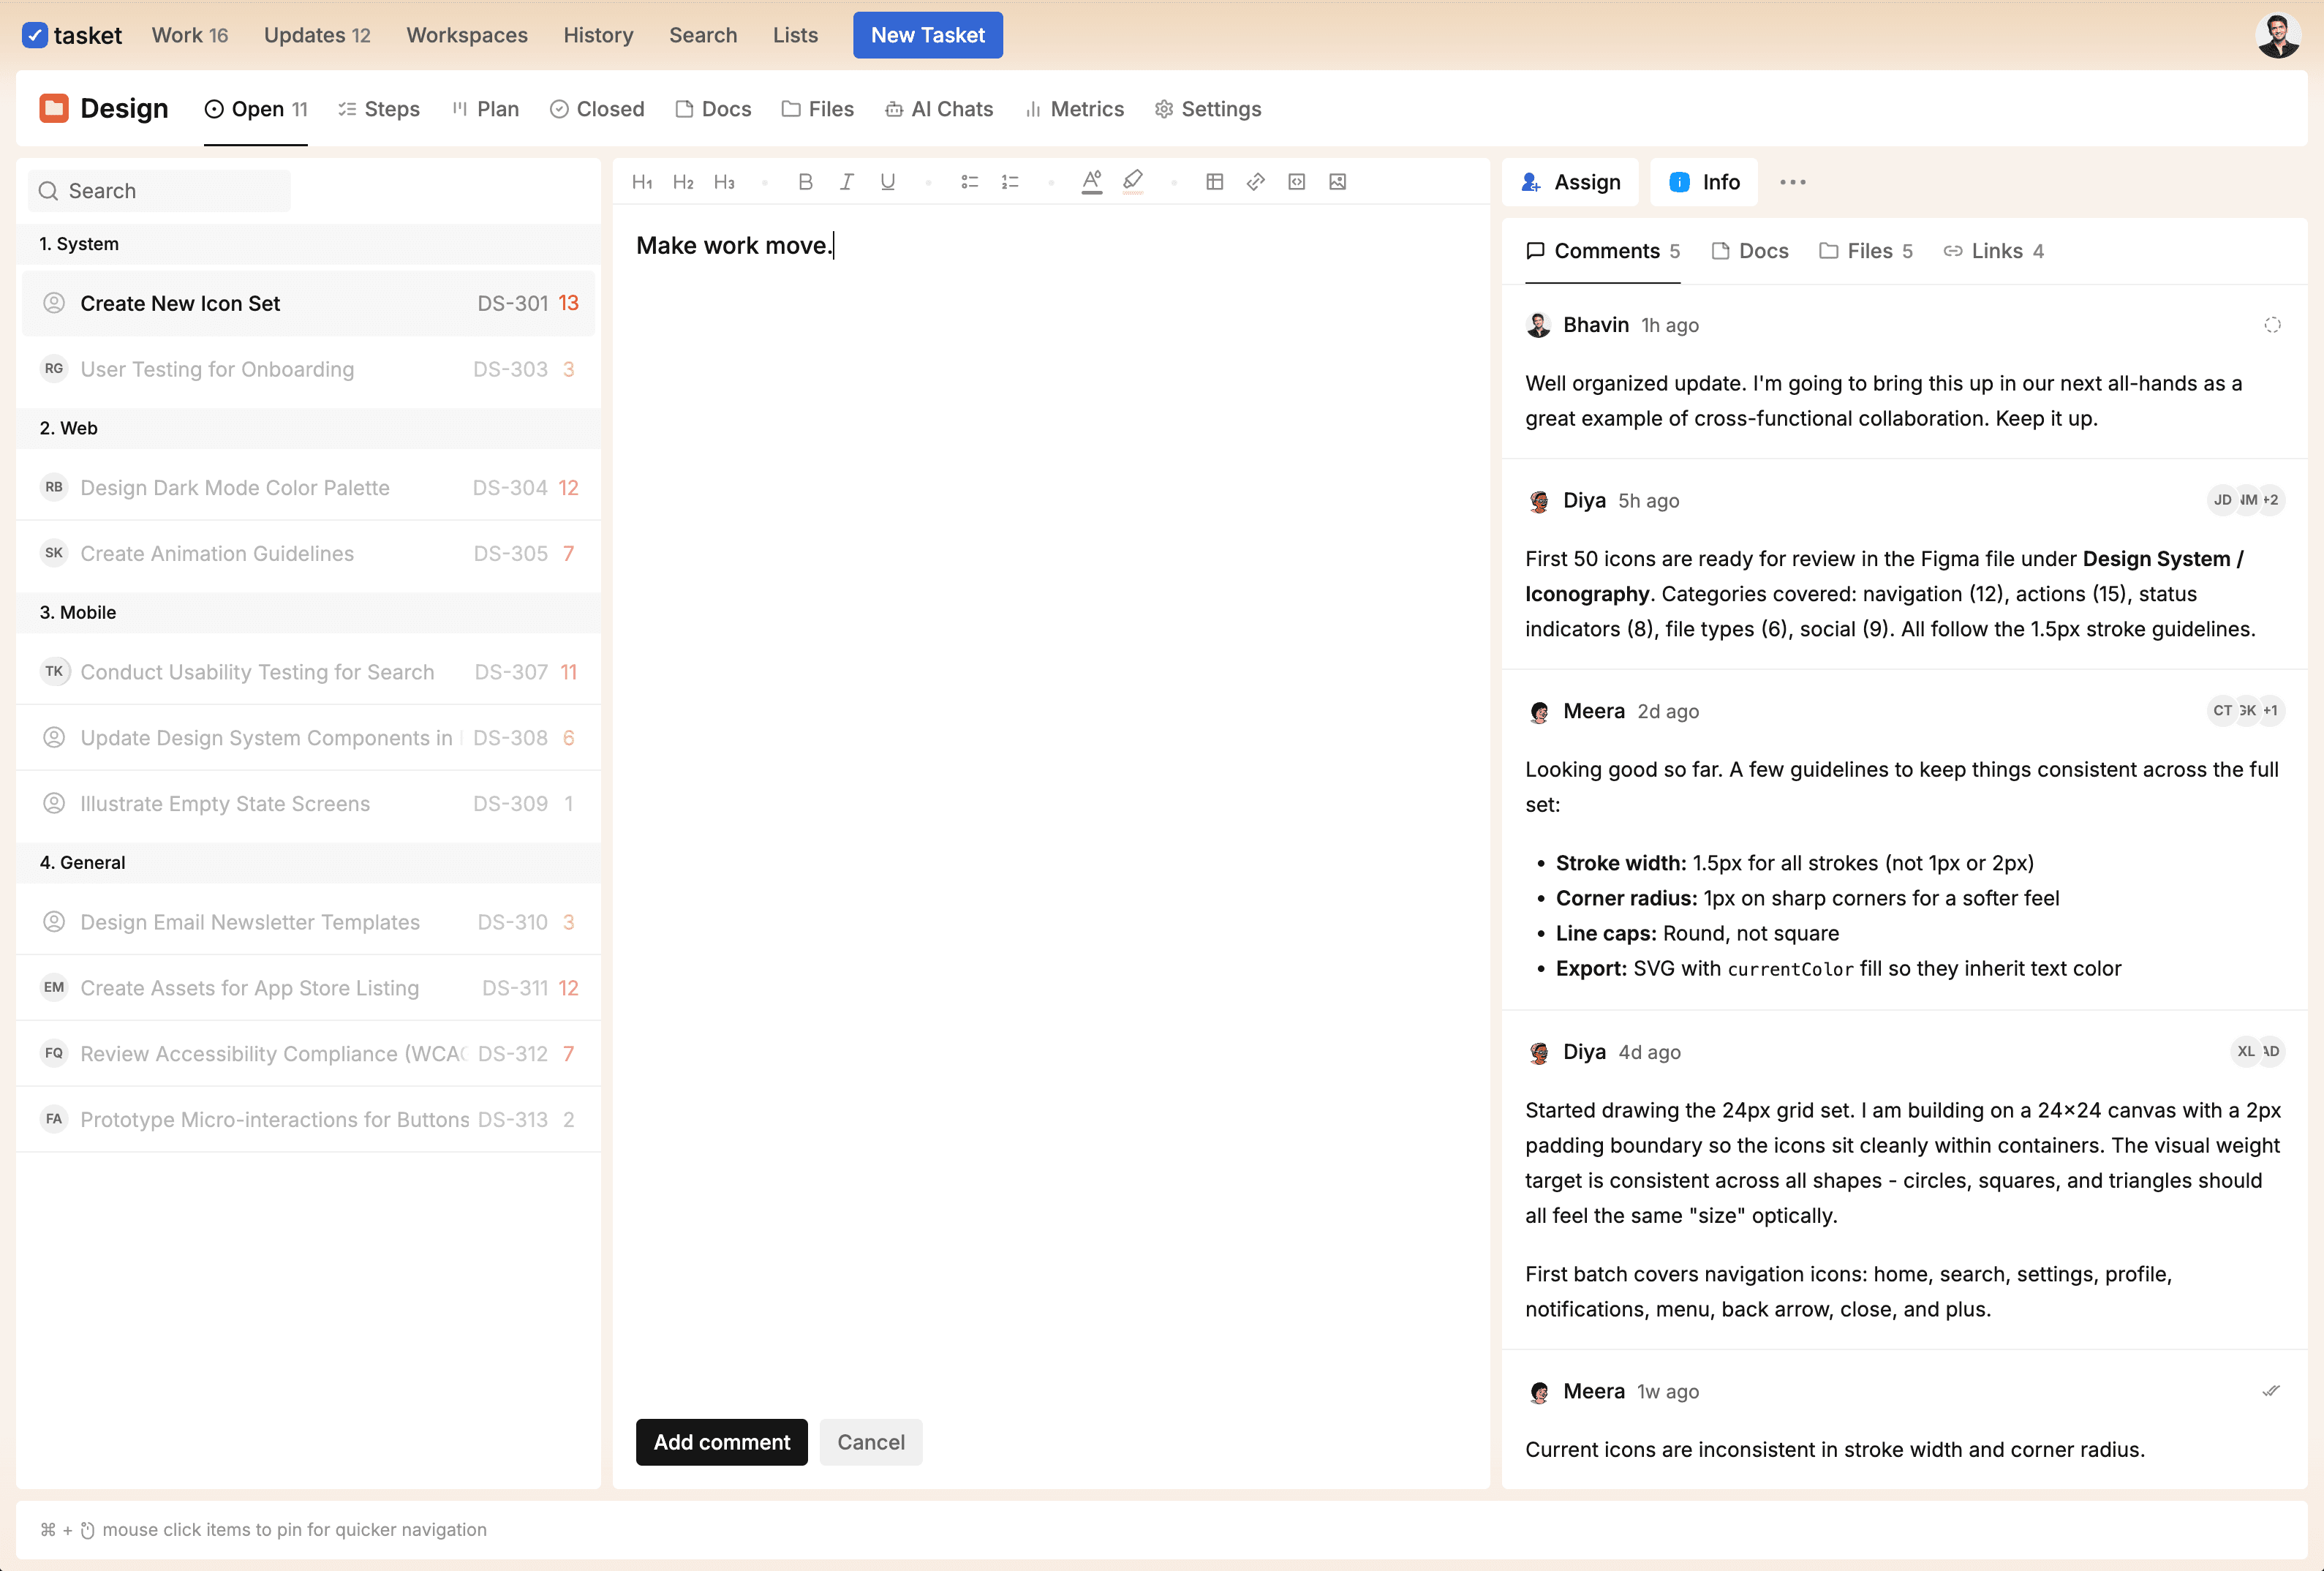This screenshot has height=1571, width=2324.
Task: Start a numbered list
Action: [1010, 182]
